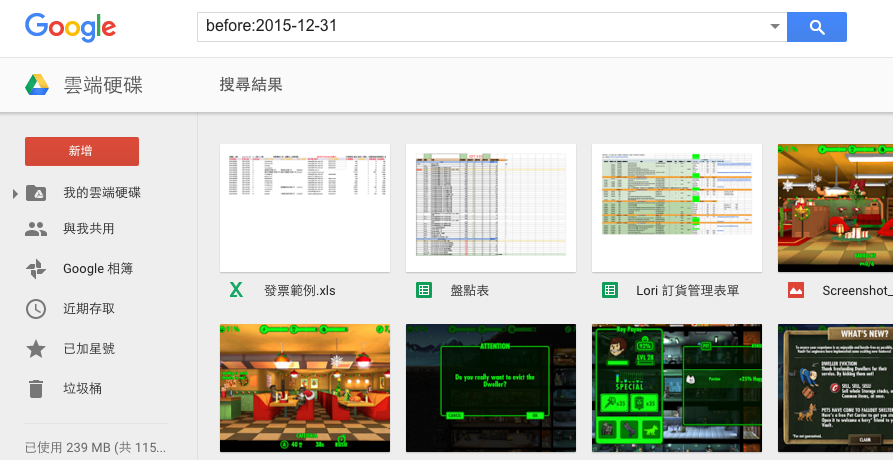Click the Excel file icon for 發票範例.xls
This screenshot has width=893, height=460.
pos(236,290)
